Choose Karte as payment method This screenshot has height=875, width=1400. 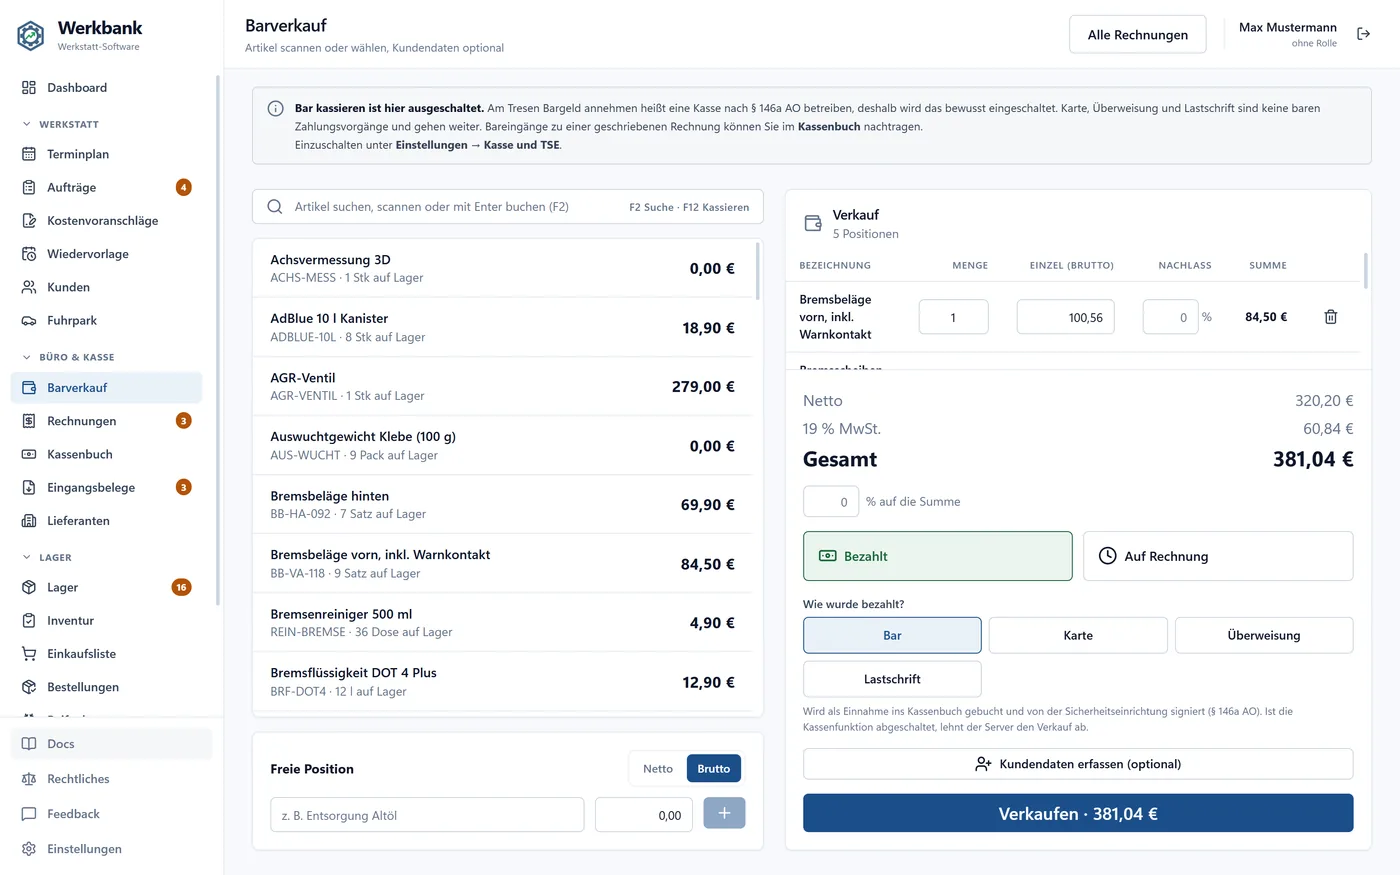point(1078,636)
